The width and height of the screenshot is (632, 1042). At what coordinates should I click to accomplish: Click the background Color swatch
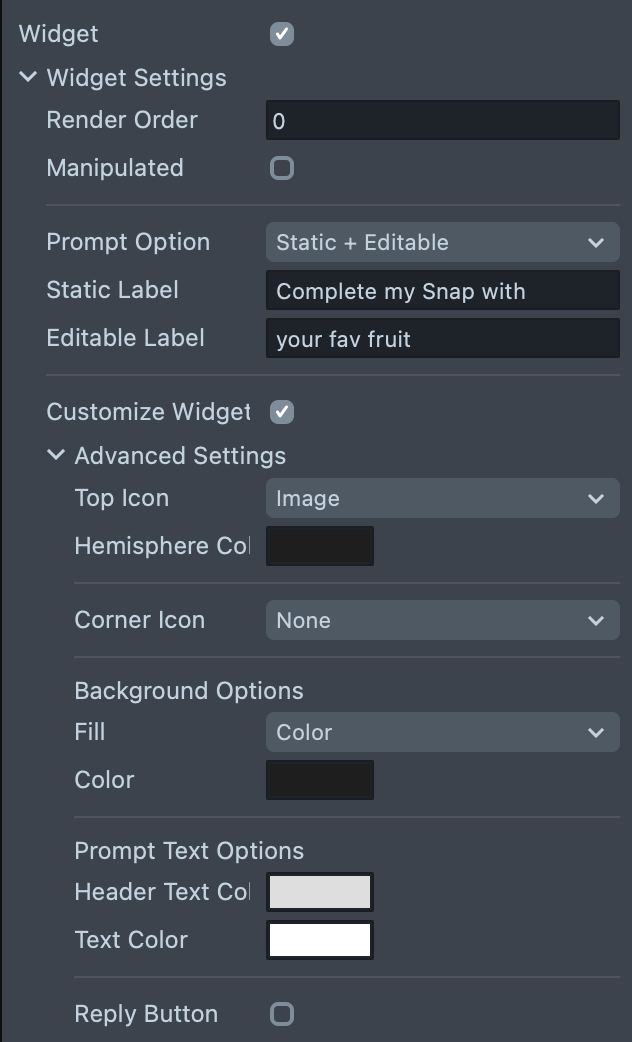(320, 780)
